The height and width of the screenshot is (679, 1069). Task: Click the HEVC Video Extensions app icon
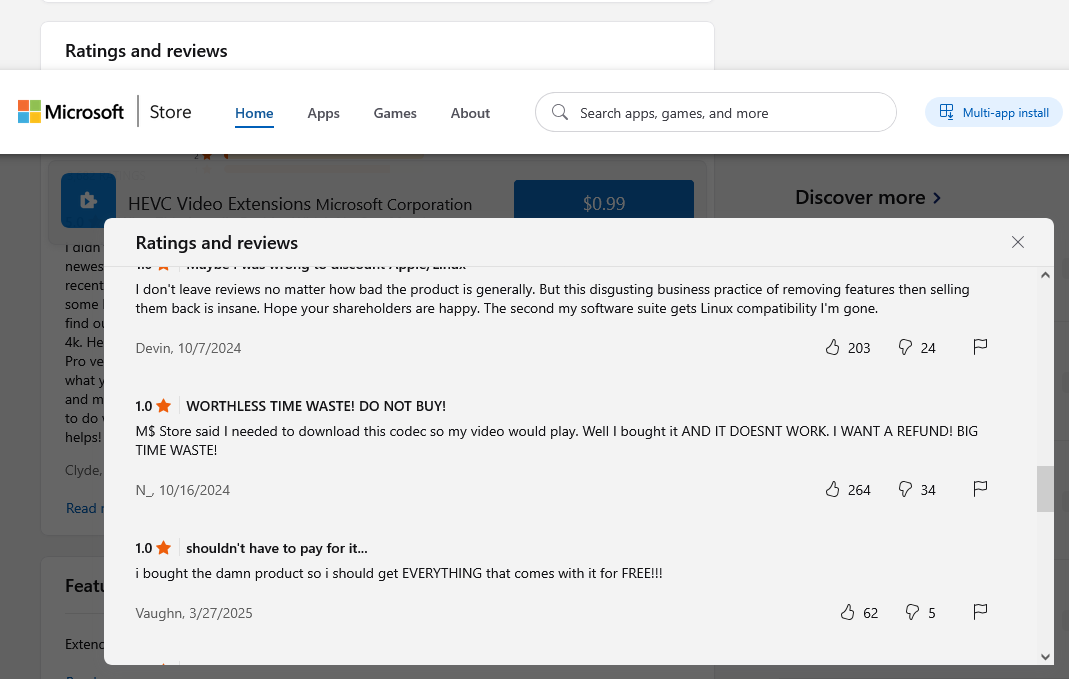point(88,200)
